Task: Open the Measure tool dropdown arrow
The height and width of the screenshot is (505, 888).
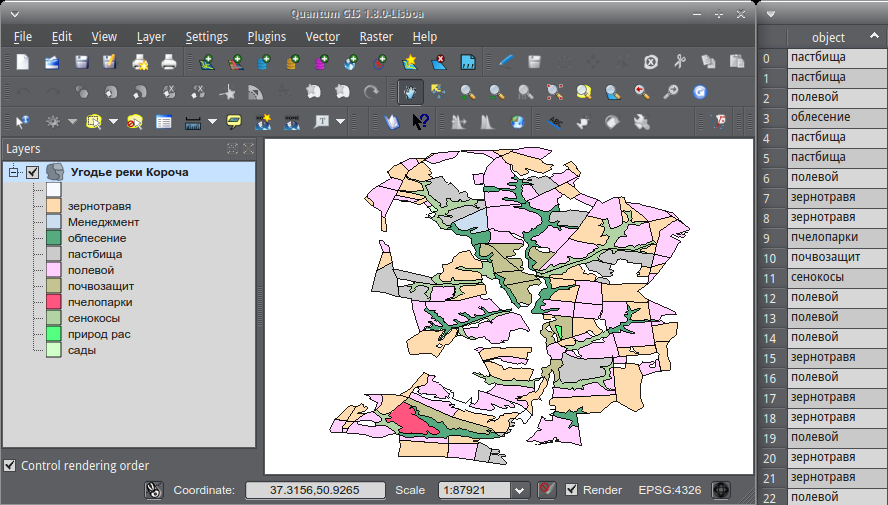Action: coord(212,122)
